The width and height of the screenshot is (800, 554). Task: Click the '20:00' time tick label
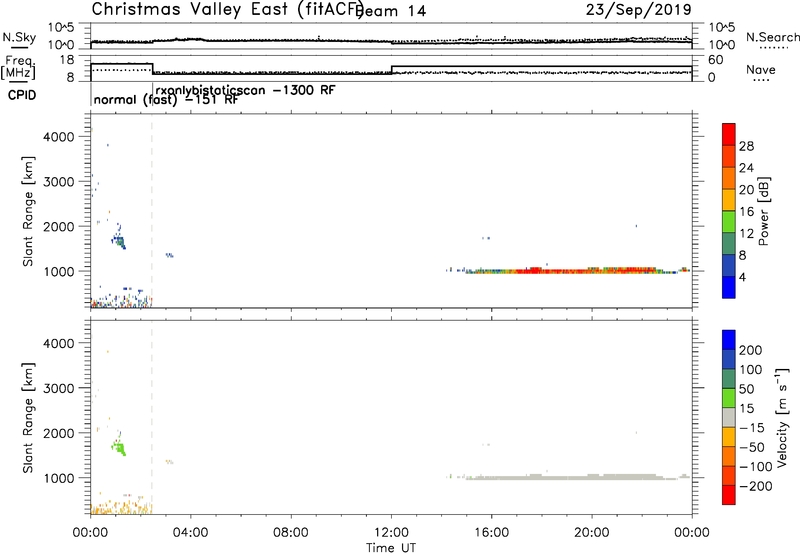591,533
